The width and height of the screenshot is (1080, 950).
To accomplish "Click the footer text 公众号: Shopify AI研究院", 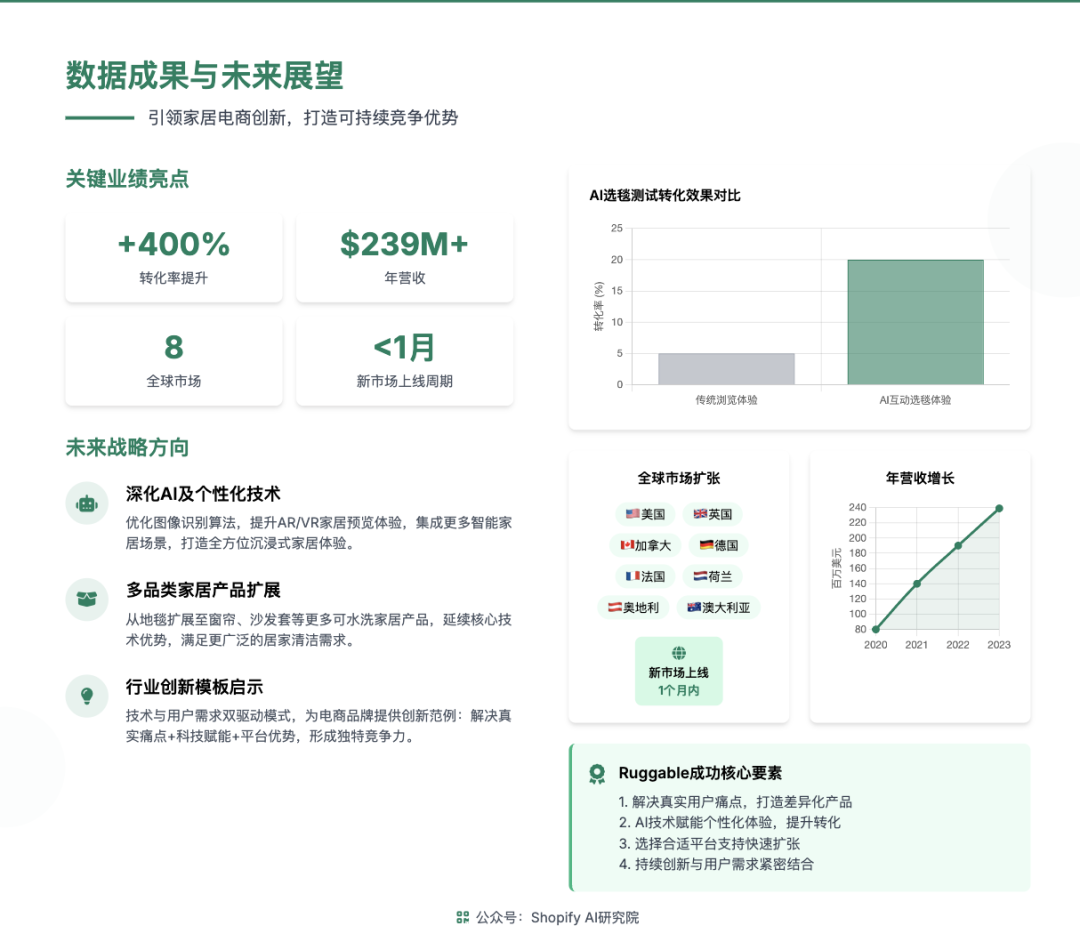I will [x=557, y=918].
